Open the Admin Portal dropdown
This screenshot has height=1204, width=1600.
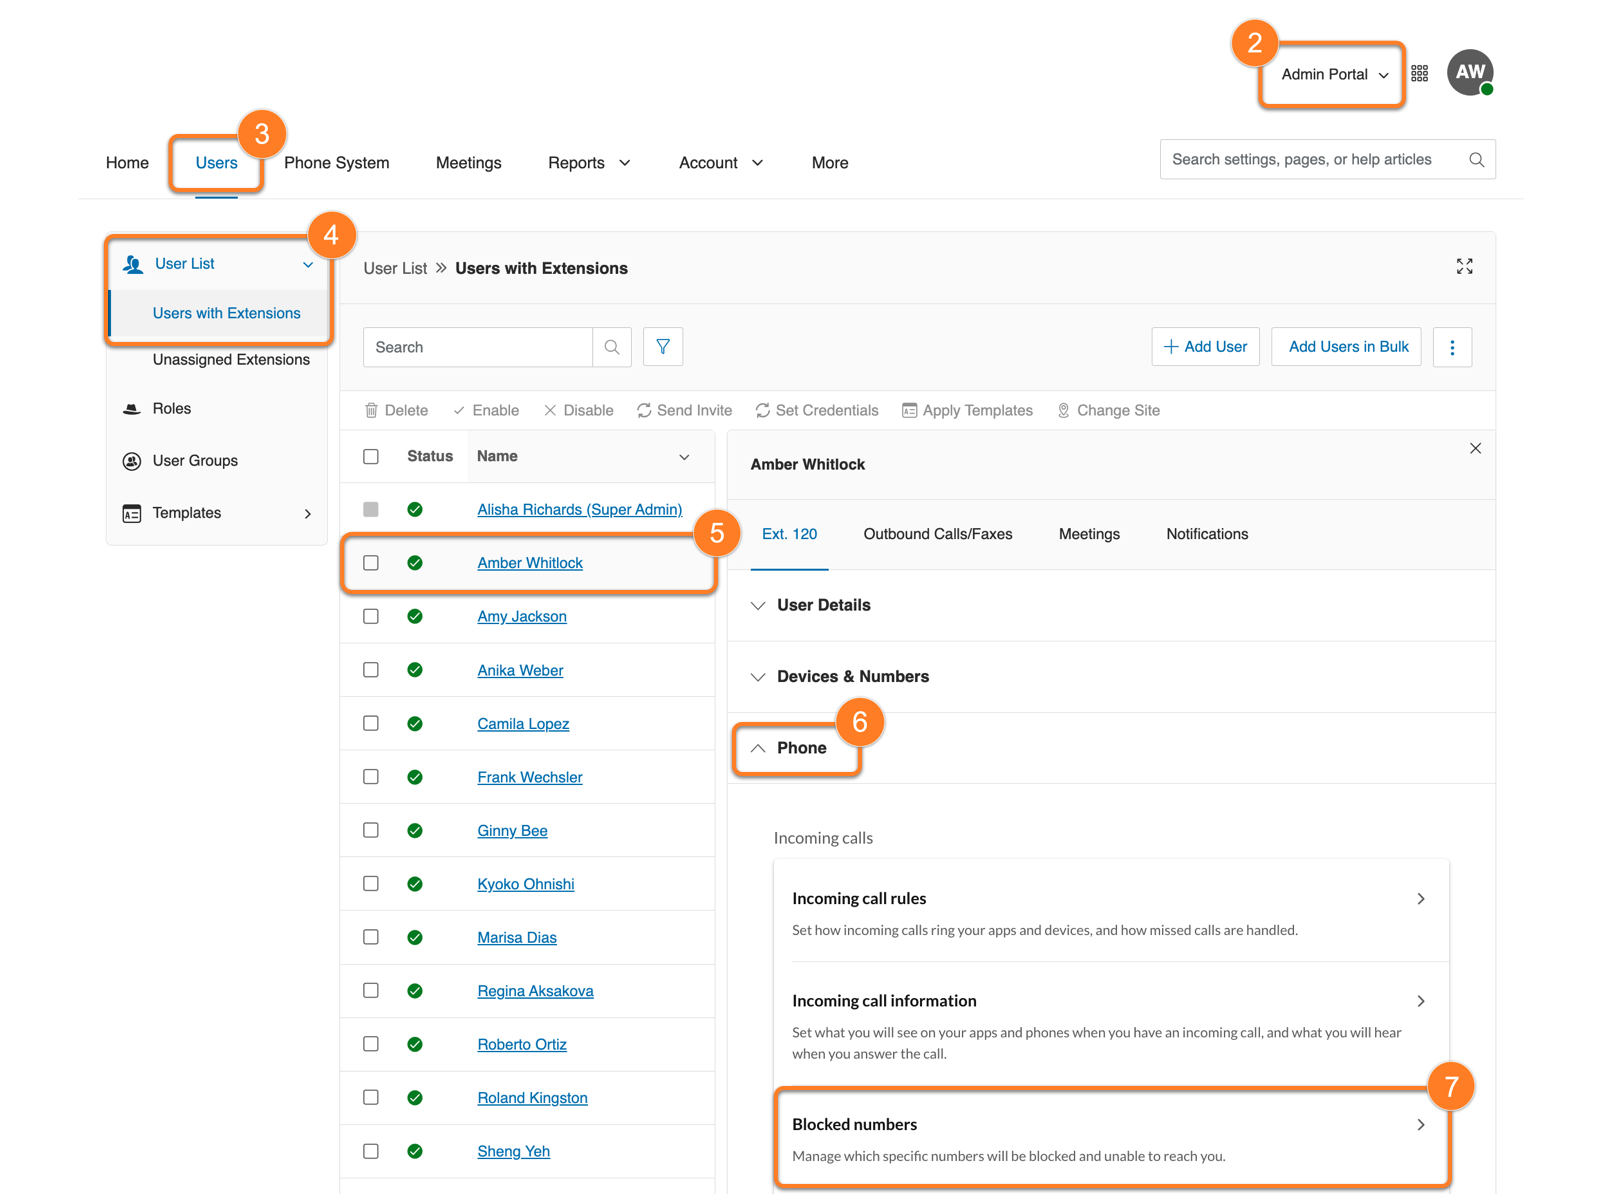pos(1334,74)
